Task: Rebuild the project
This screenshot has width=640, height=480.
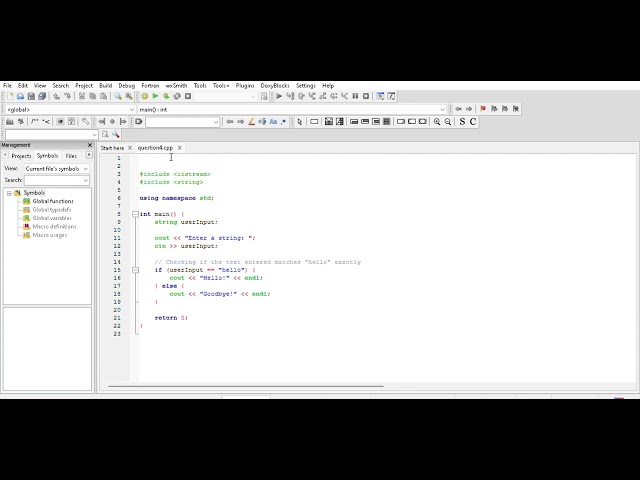Action: tap(177, 96)
